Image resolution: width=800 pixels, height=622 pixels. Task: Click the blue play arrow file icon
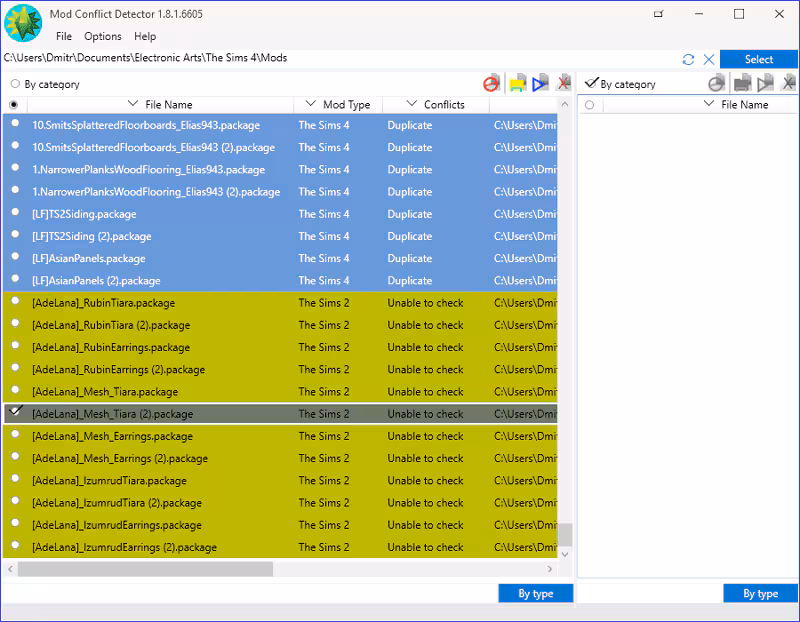tap(540, 83)
